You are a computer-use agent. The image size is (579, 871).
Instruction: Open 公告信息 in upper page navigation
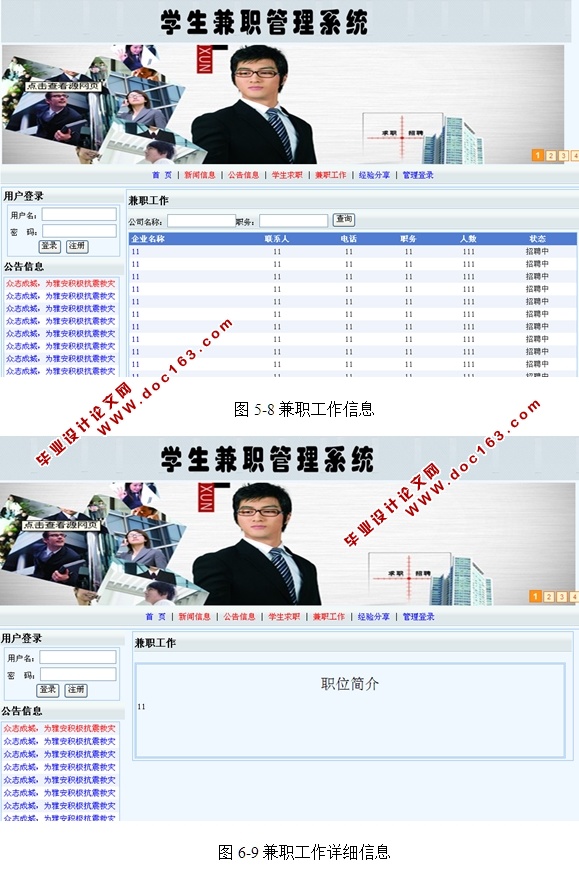point(243,175)
